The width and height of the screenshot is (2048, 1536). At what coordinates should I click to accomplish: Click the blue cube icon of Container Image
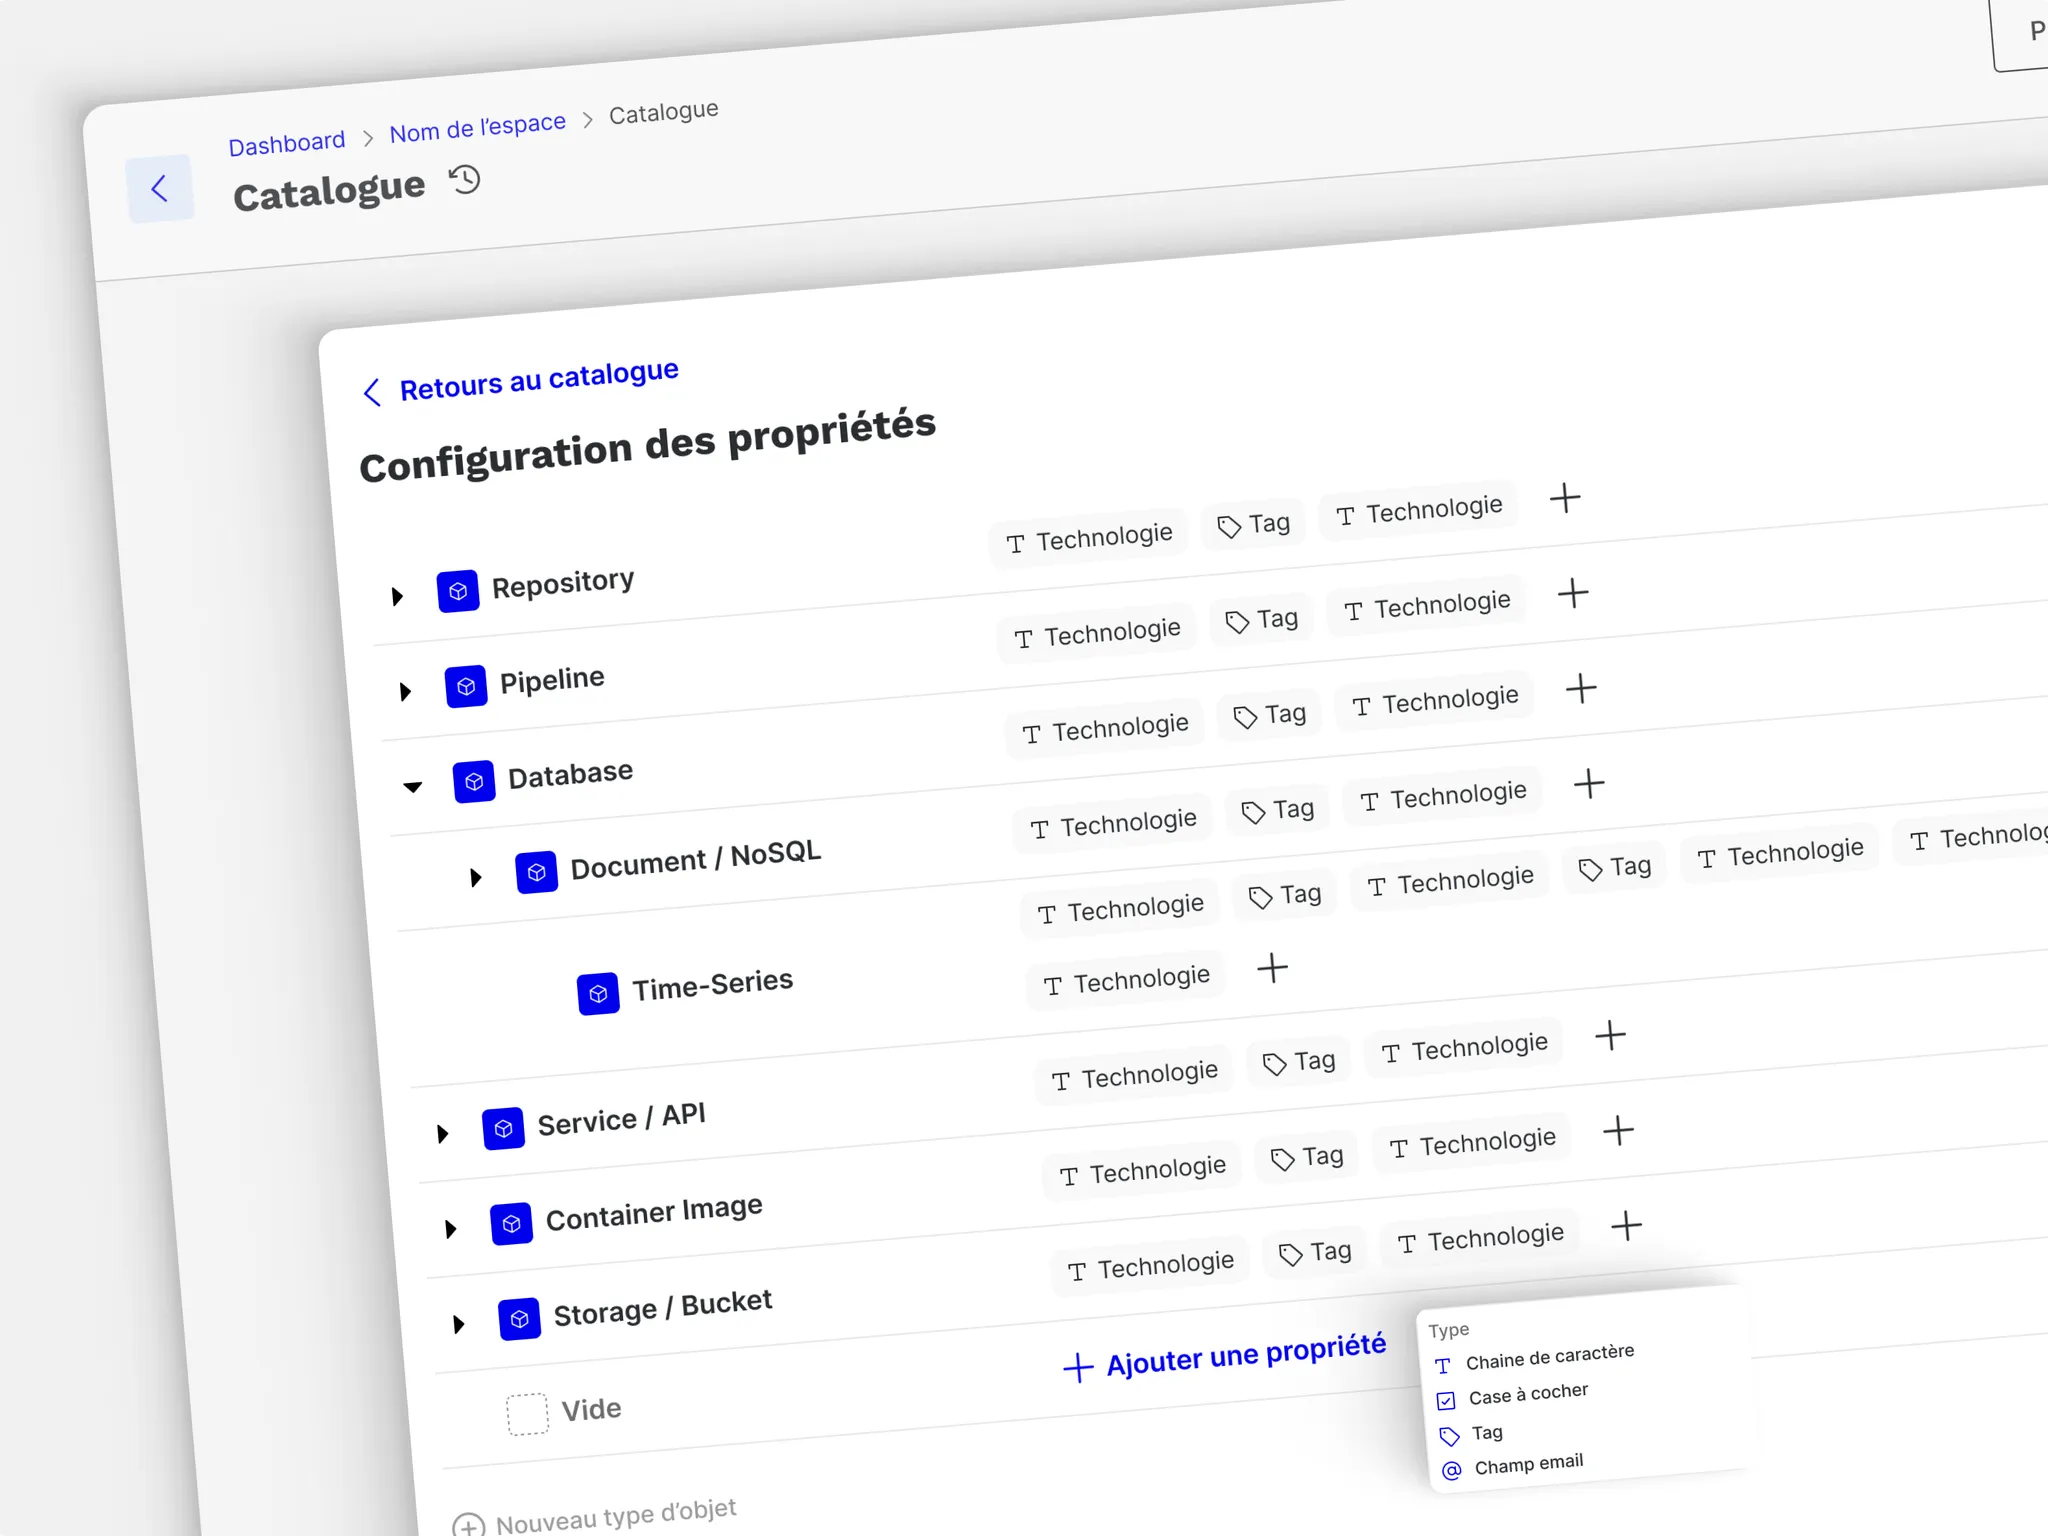click(x=512, y=1223)
